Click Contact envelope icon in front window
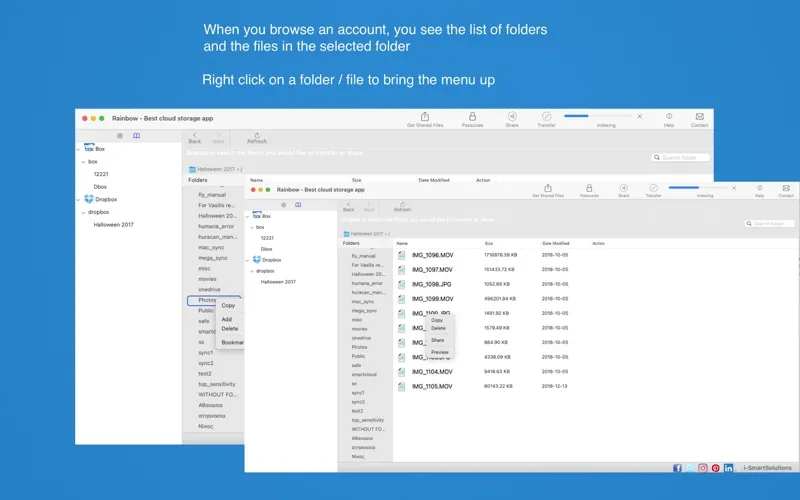This screenshot has height=500, width=800. click(786, 188)
